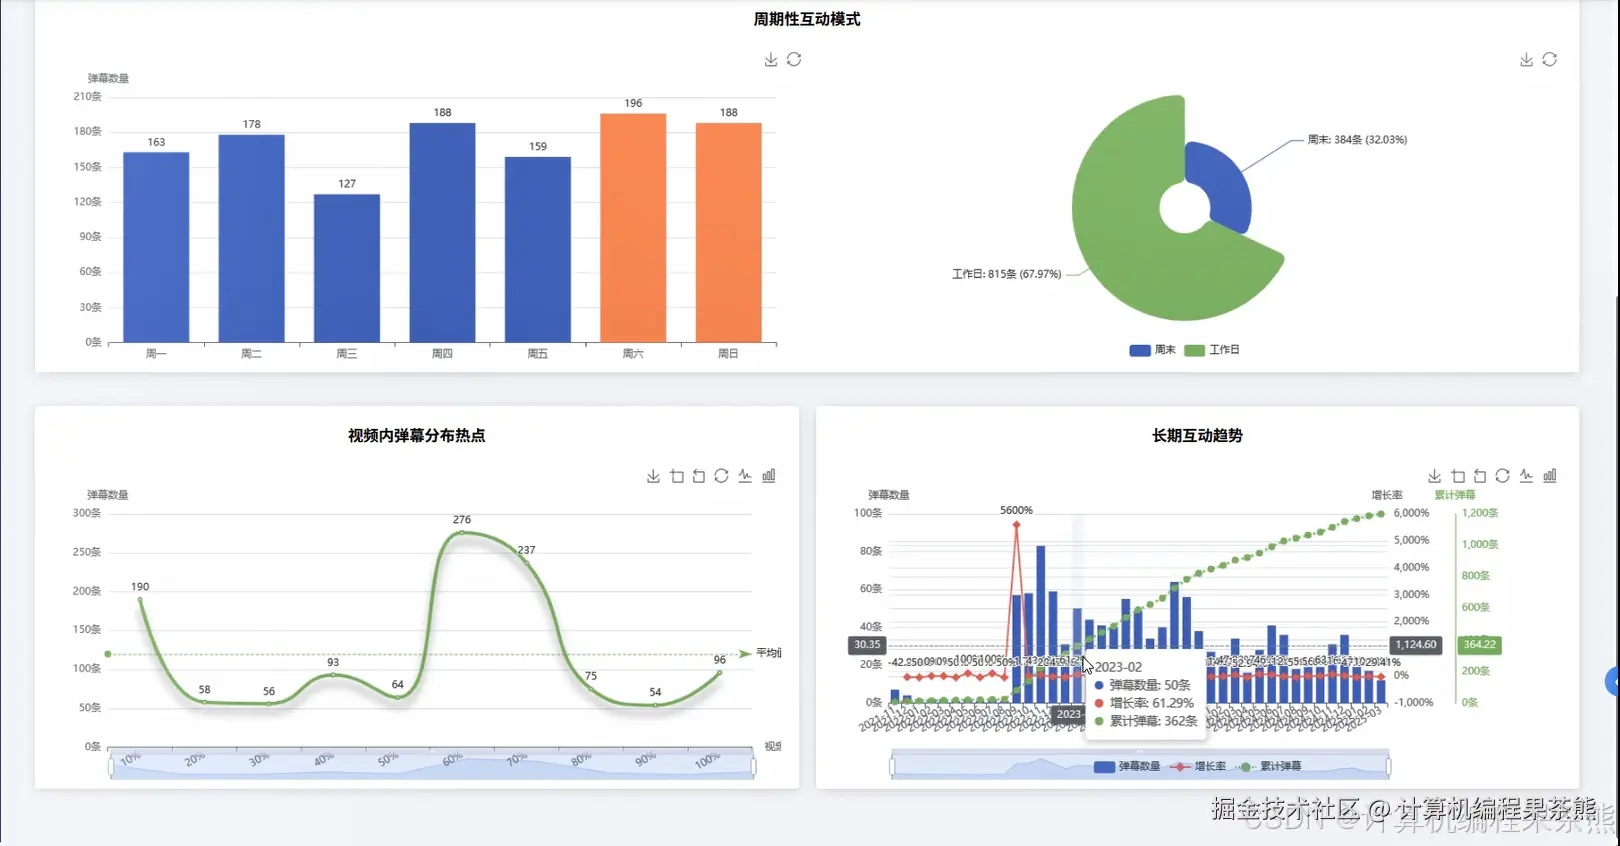Toggle the 工作日 legend series in pie chart
The image size is (1620, 846).
tap(1212, 350)
